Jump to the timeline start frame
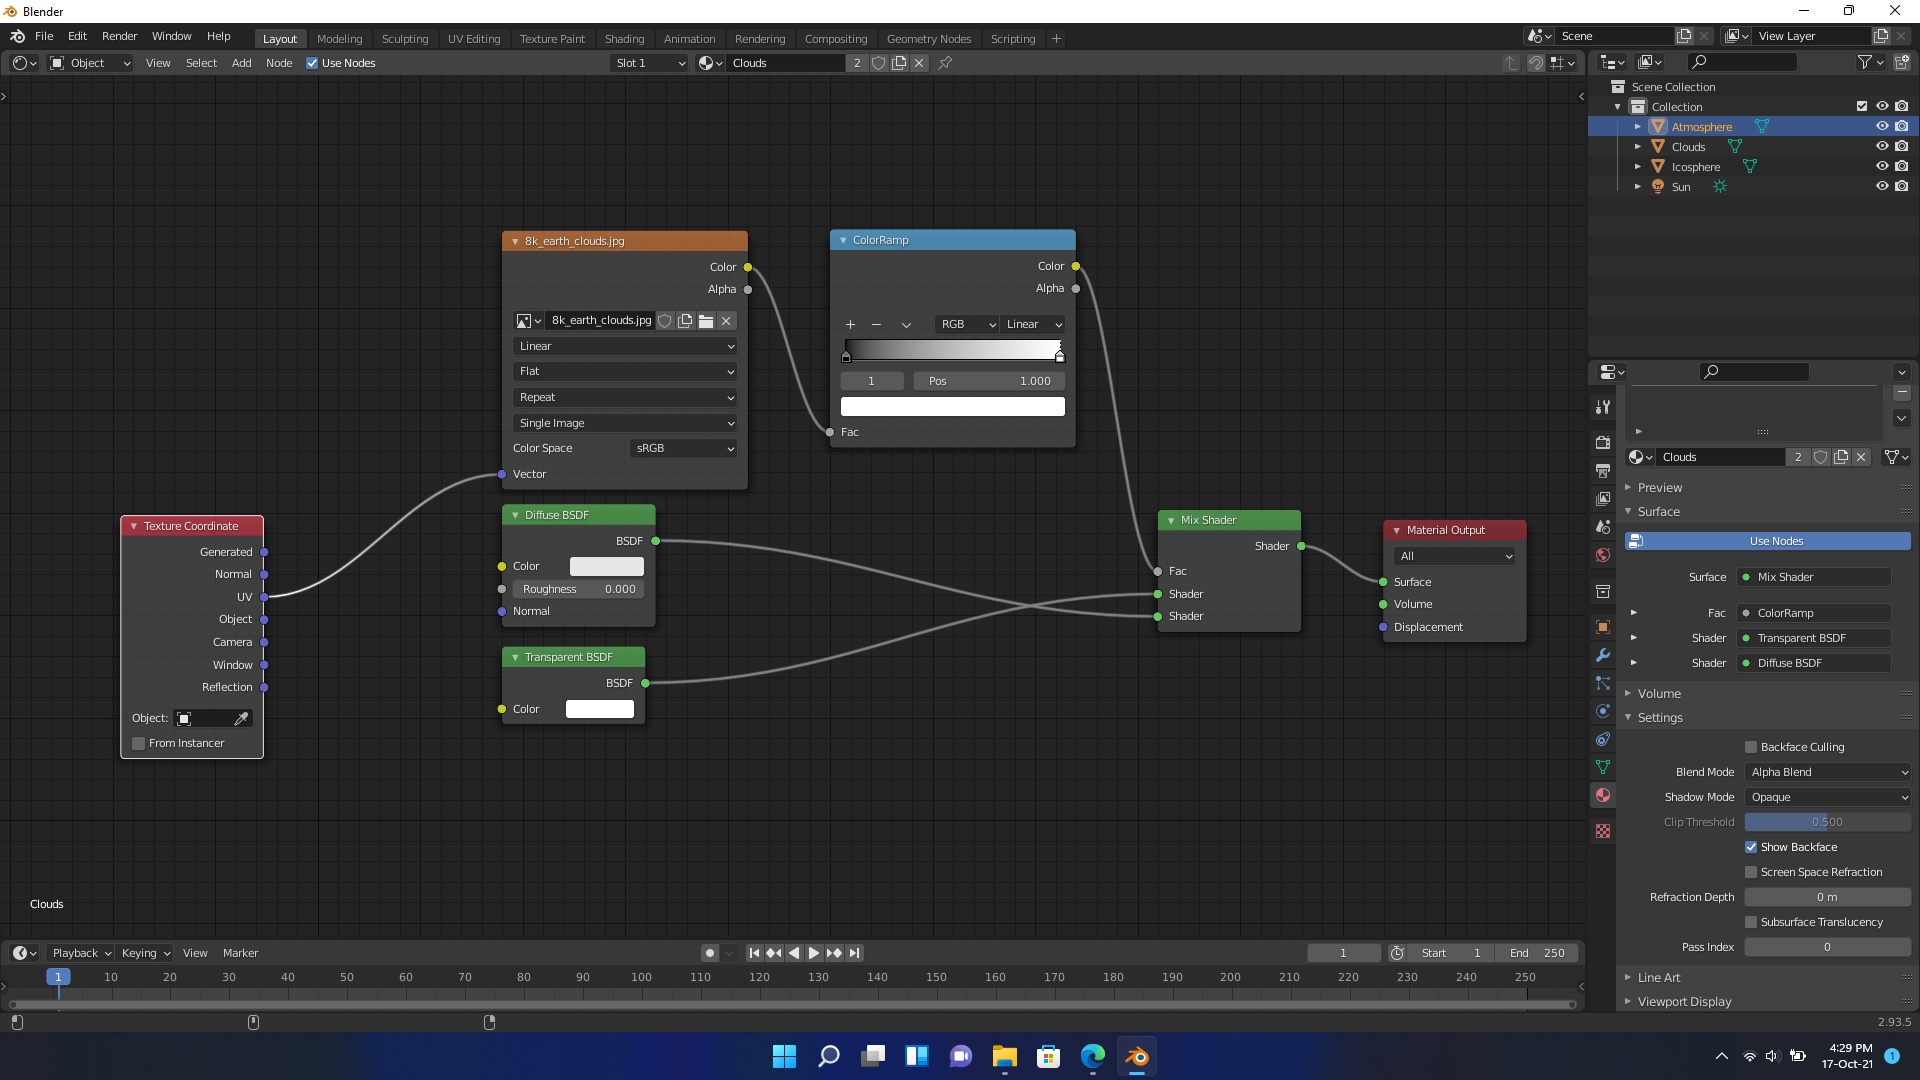Image resolution: width=1920 pixels, height=1080 pixels. point(754,953)
